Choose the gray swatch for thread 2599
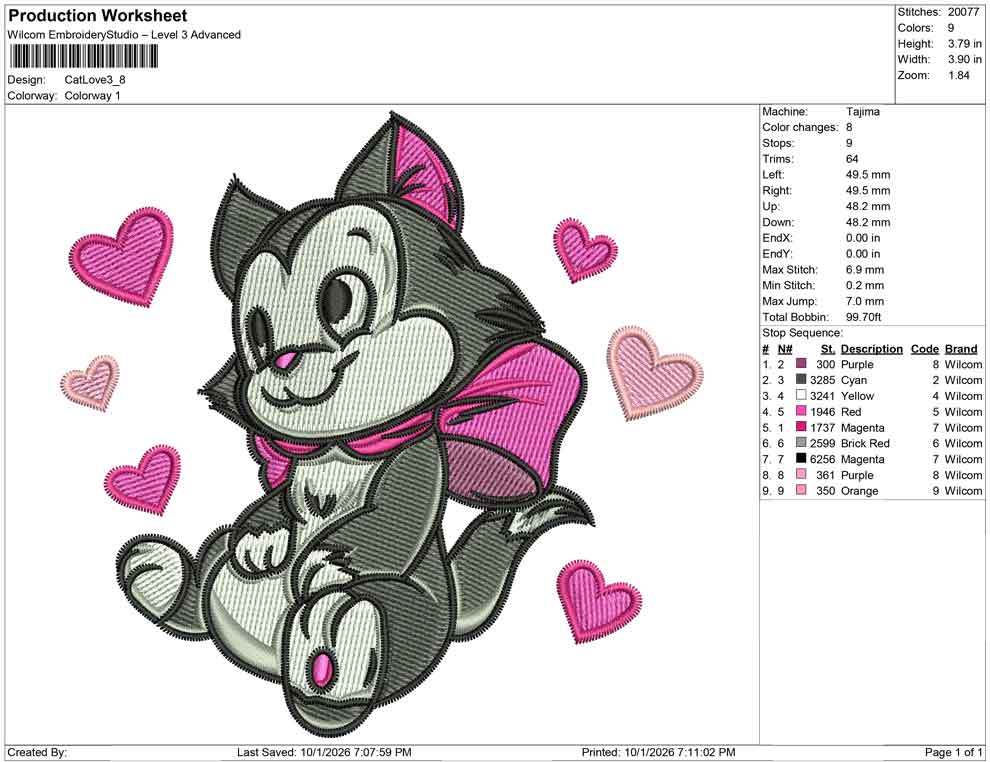The height and width of the screenshot is (762, 990). coord(801,443)
